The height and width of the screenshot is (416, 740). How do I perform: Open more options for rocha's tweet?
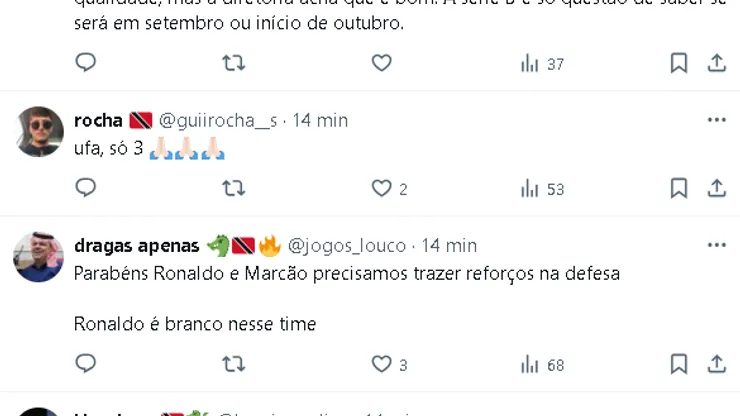click(x=716, y=120)
